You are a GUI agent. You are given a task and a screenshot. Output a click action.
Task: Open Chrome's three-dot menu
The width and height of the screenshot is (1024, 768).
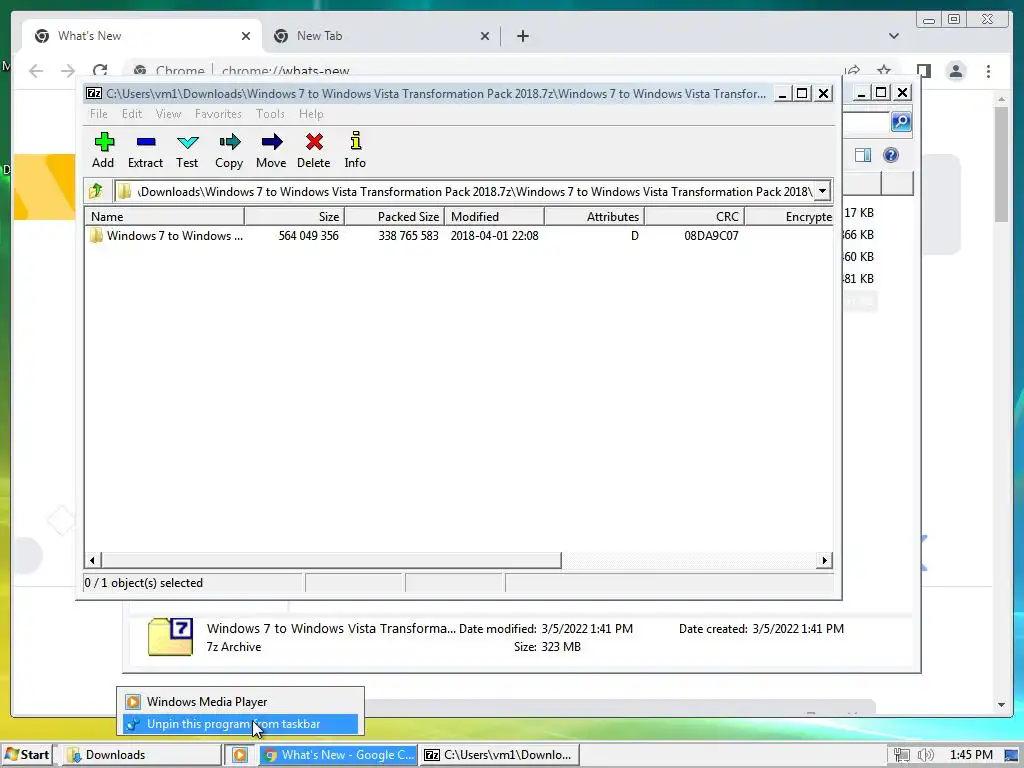click(988, 71)
